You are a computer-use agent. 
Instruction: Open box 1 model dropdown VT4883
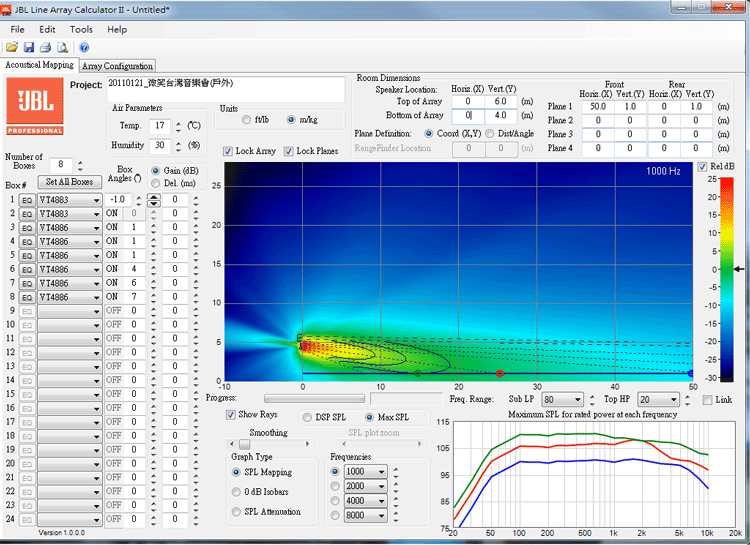point(69,200)
